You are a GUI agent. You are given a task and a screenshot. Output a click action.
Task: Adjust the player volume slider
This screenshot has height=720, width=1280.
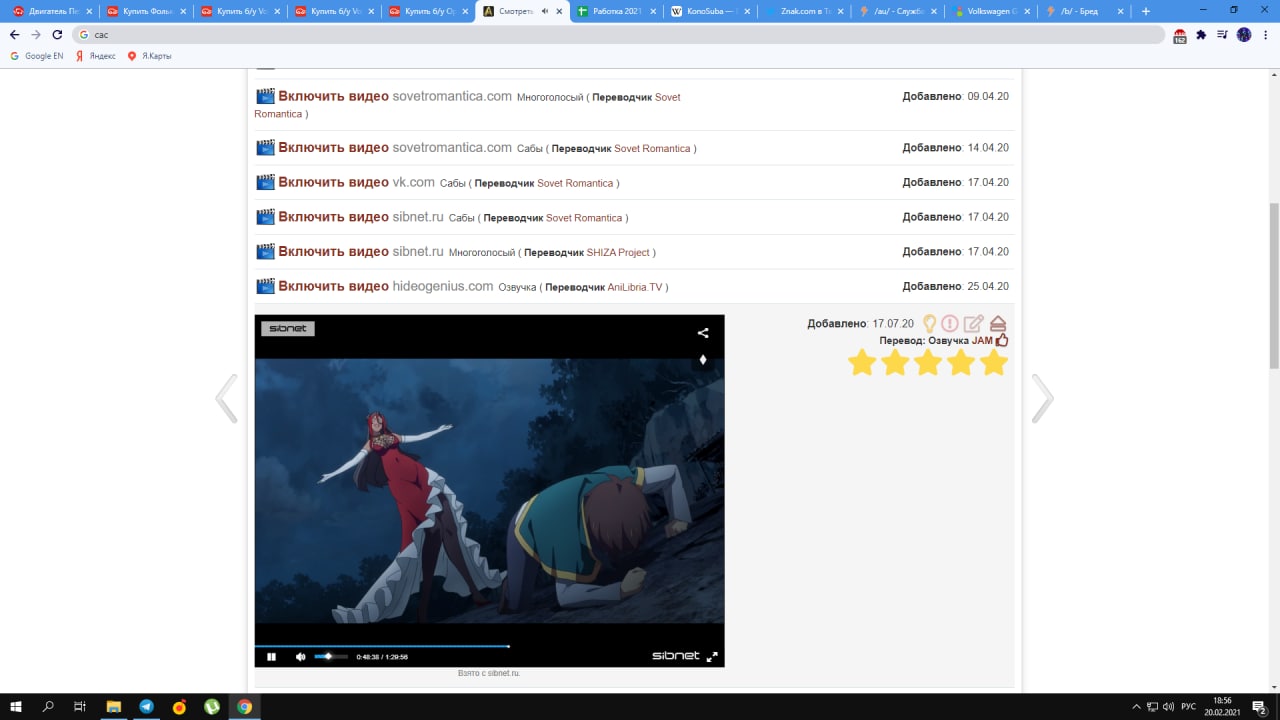331,656
